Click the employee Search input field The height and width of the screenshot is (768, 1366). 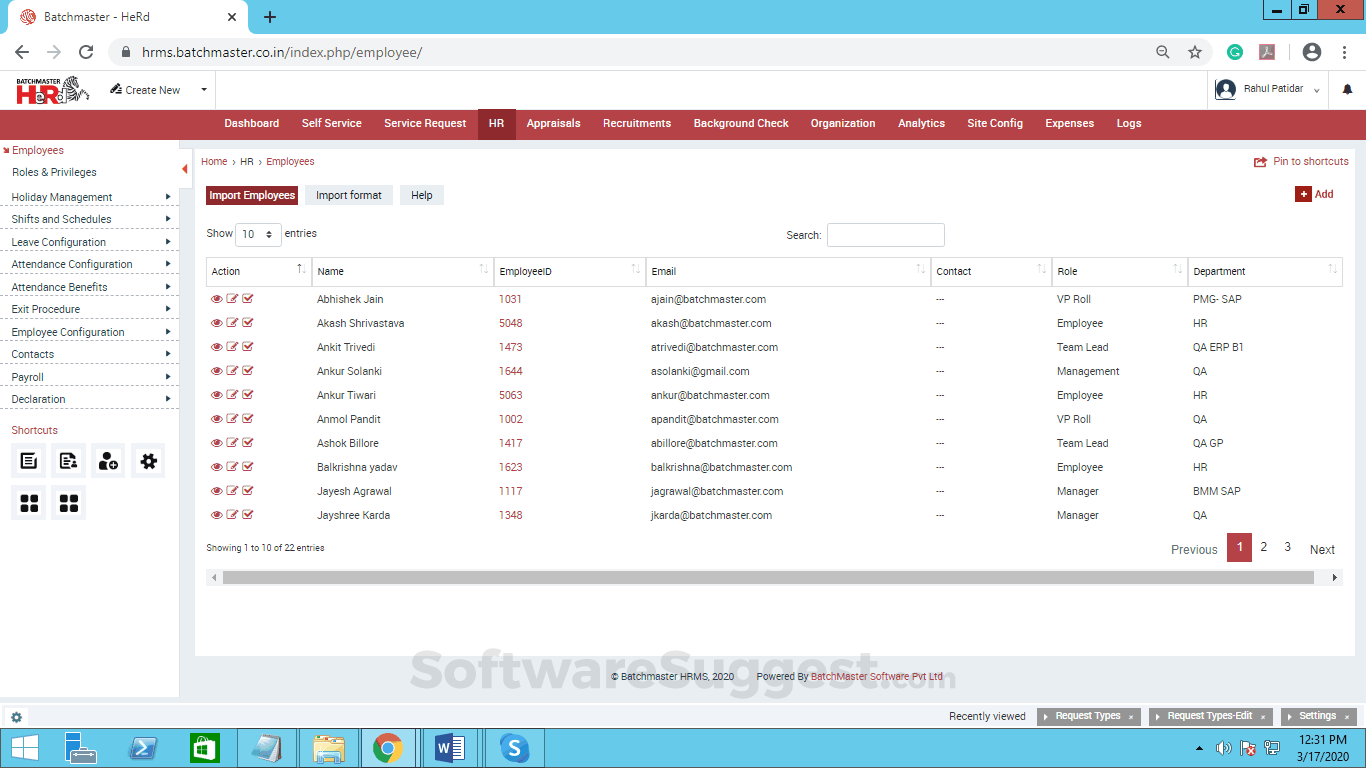(x=885, y=235)
